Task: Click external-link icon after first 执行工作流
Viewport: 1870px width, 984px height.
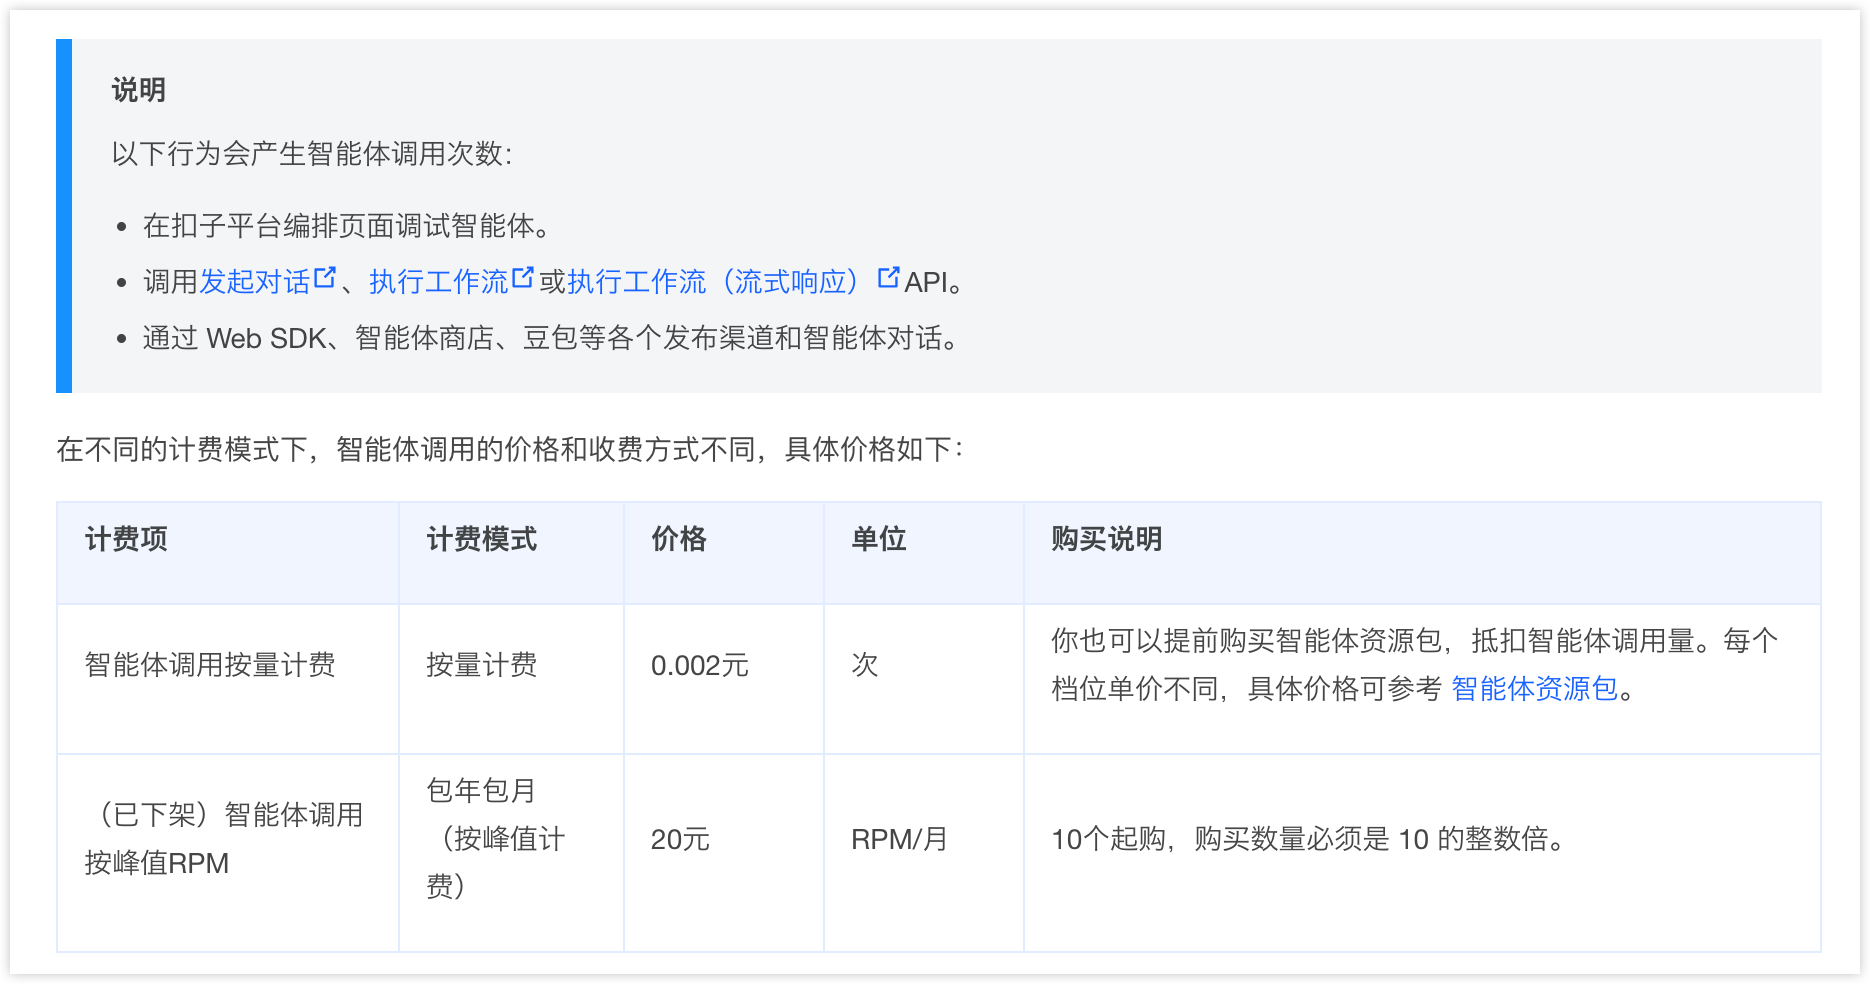Action: (523, 278)
